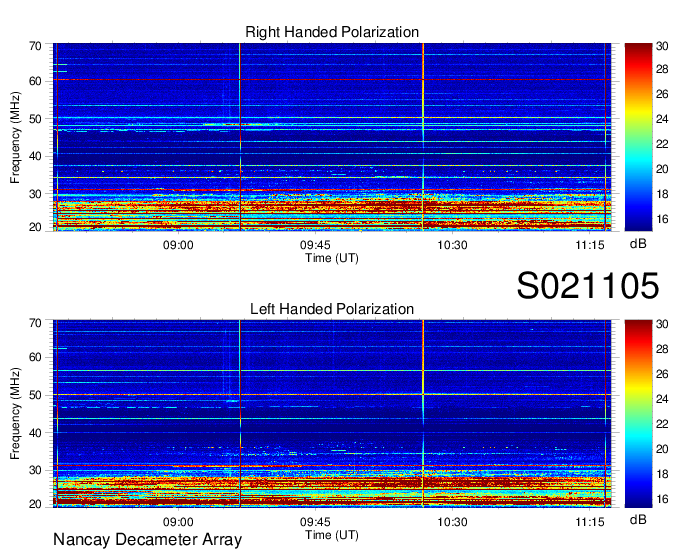
Task: Click '24' on top color bar scale
Action: tap(662, 119)
